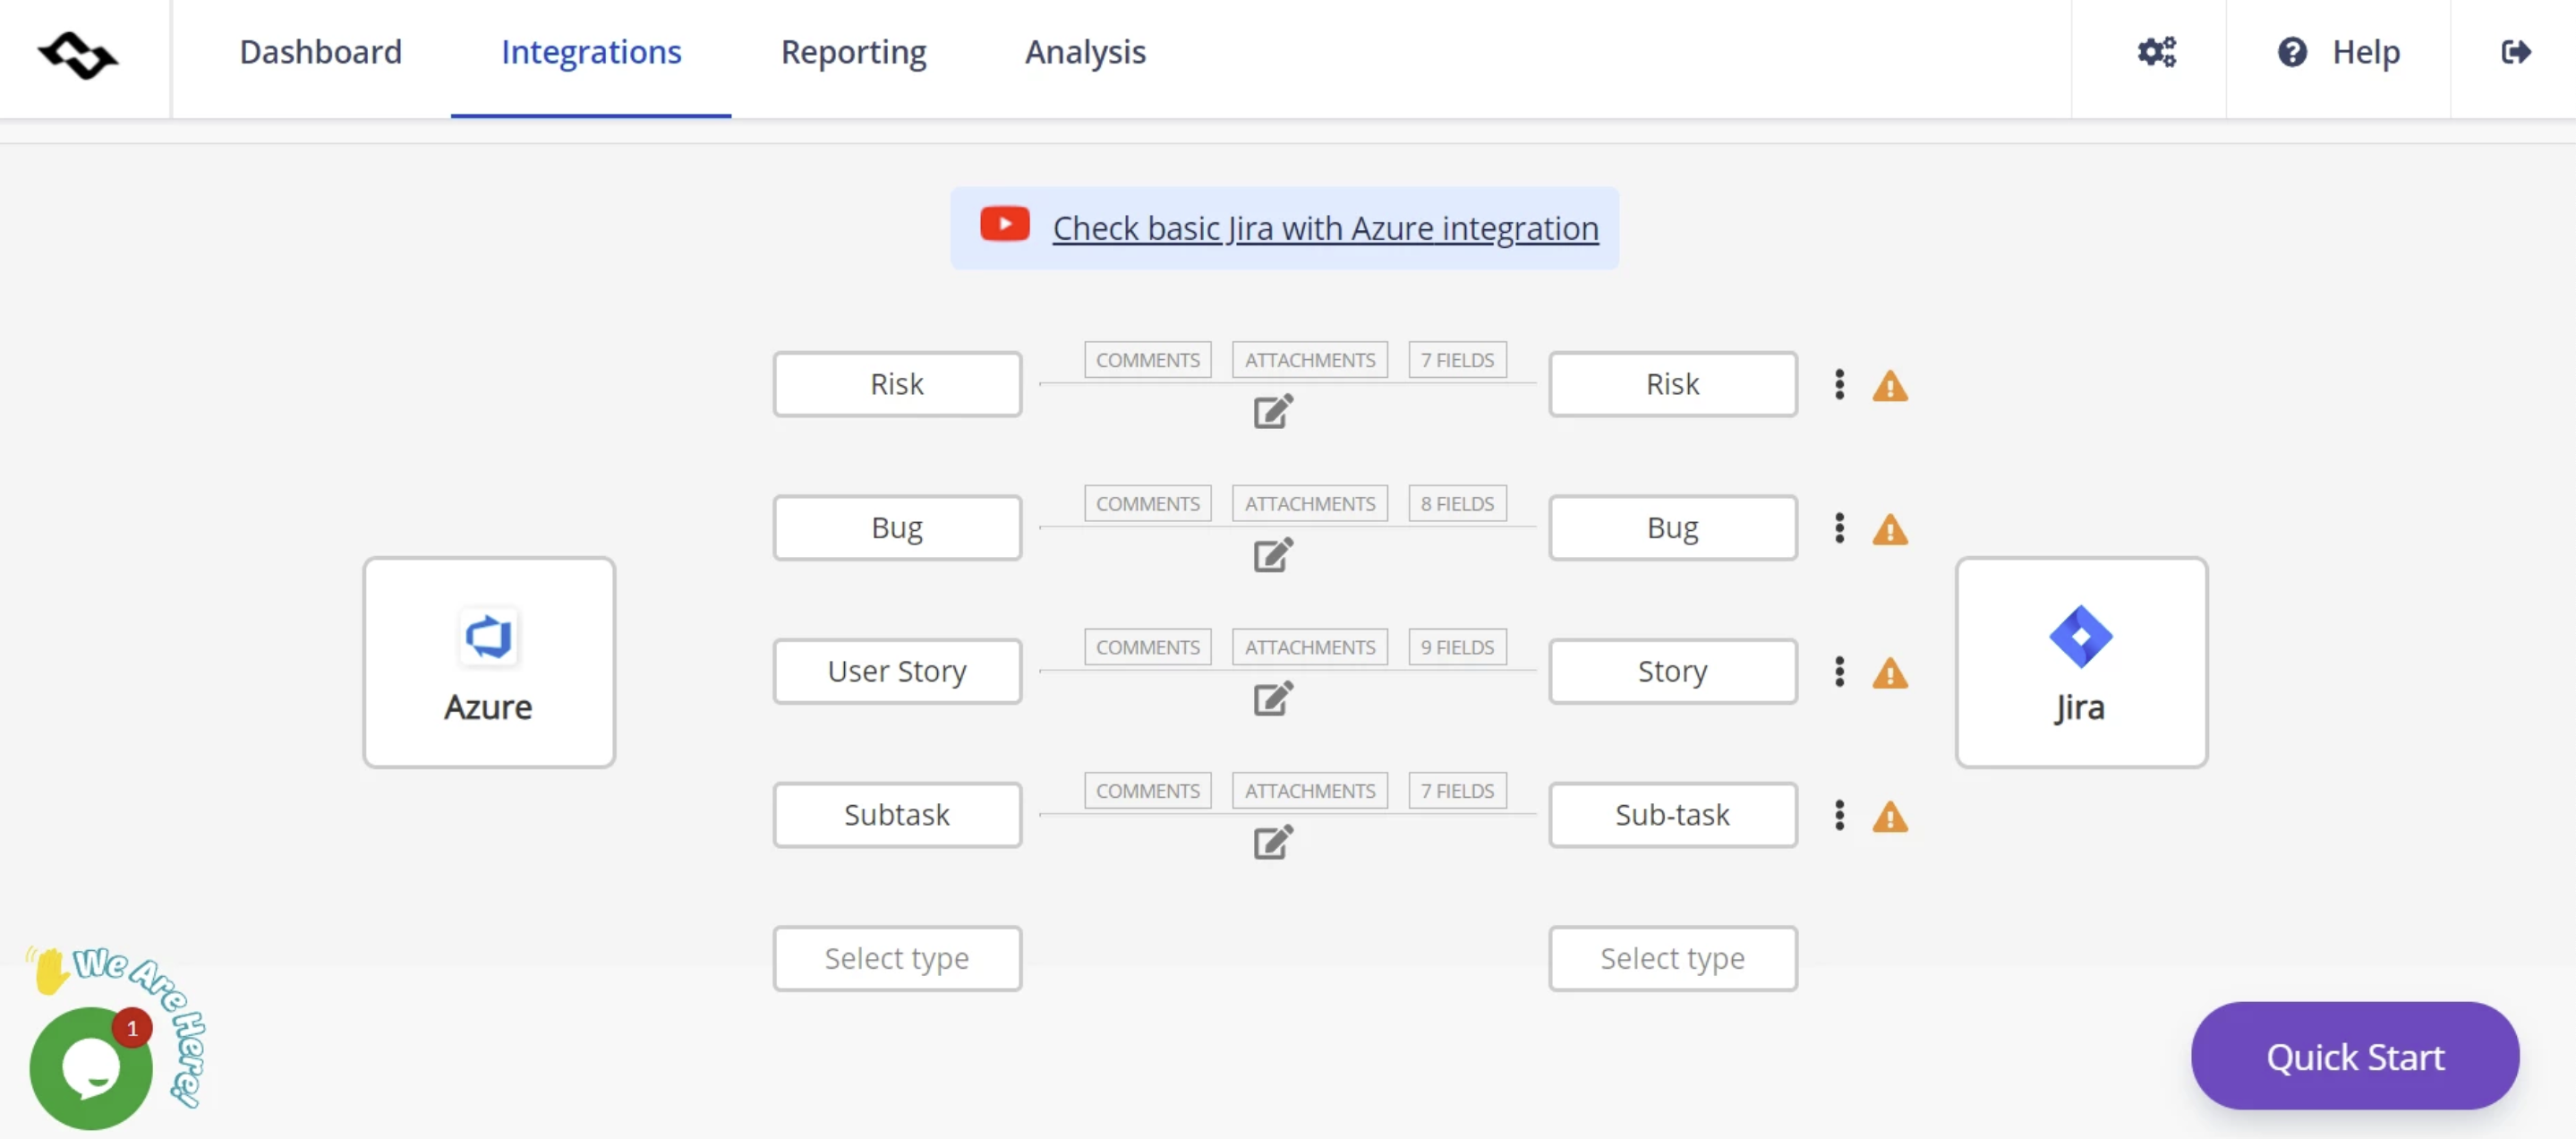Select the Azure Risk type box

(x=897, y=384)
